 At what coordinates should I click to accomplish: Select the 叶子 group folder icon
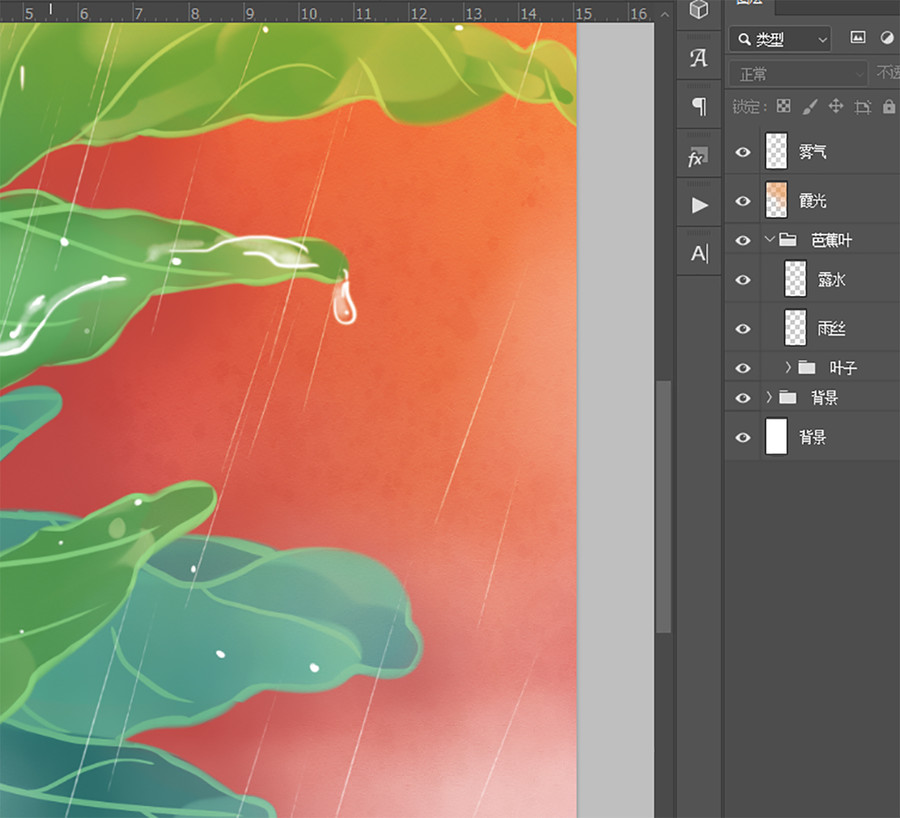(806, 367)
